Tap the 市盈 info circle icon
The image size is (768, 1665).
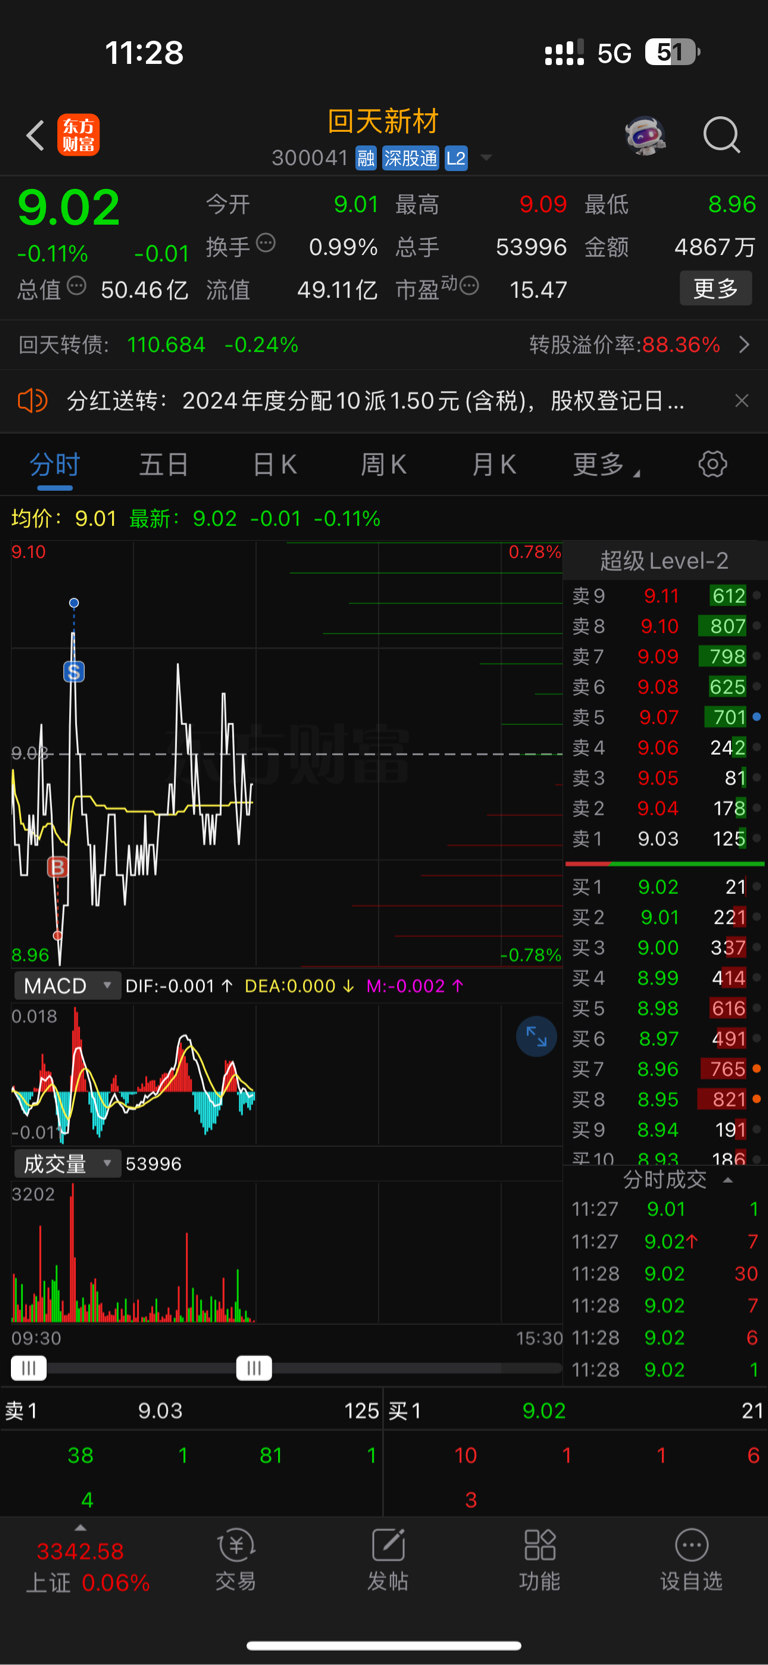(469, 286)
